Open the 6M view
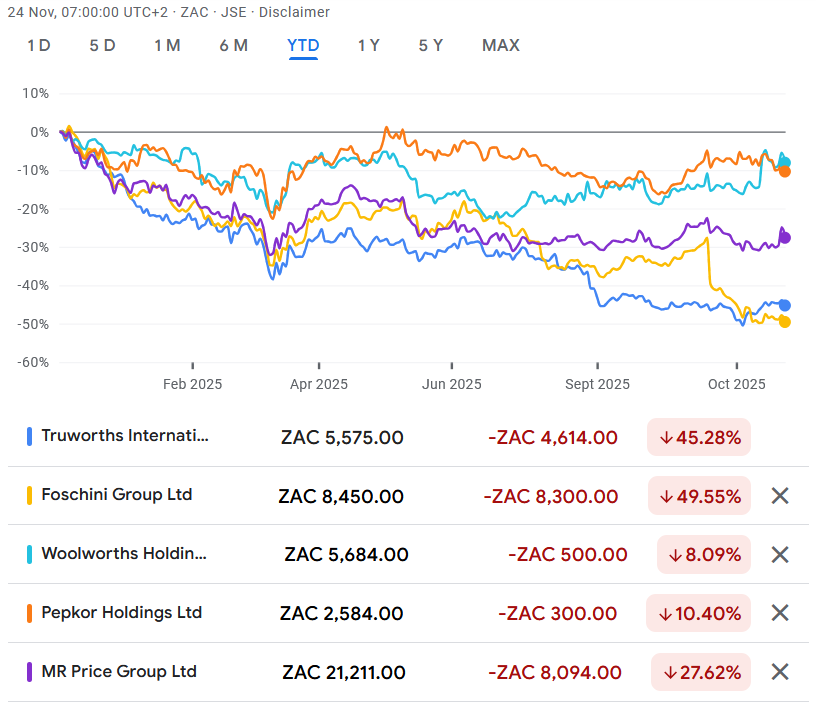Screen dimensions: 816x711 tap(234, 46)
